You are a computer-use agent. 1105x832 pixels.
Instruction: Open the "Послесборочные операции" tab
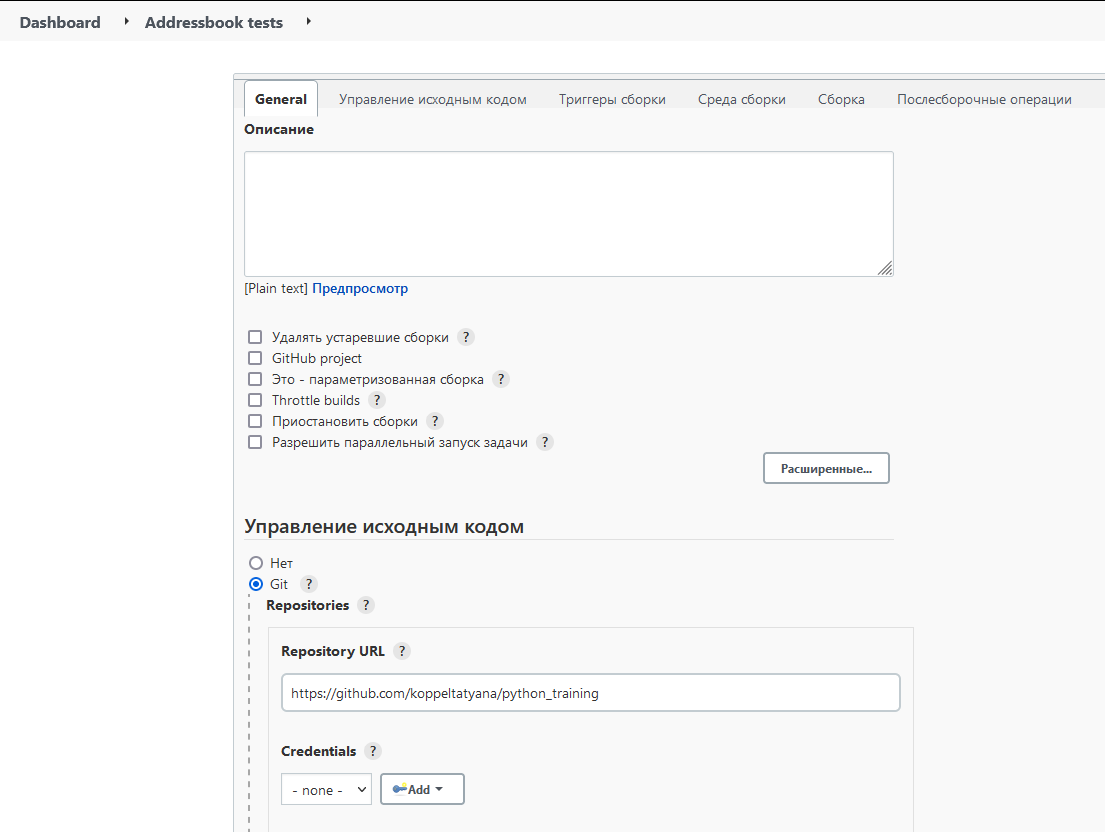tap(984, 99)
